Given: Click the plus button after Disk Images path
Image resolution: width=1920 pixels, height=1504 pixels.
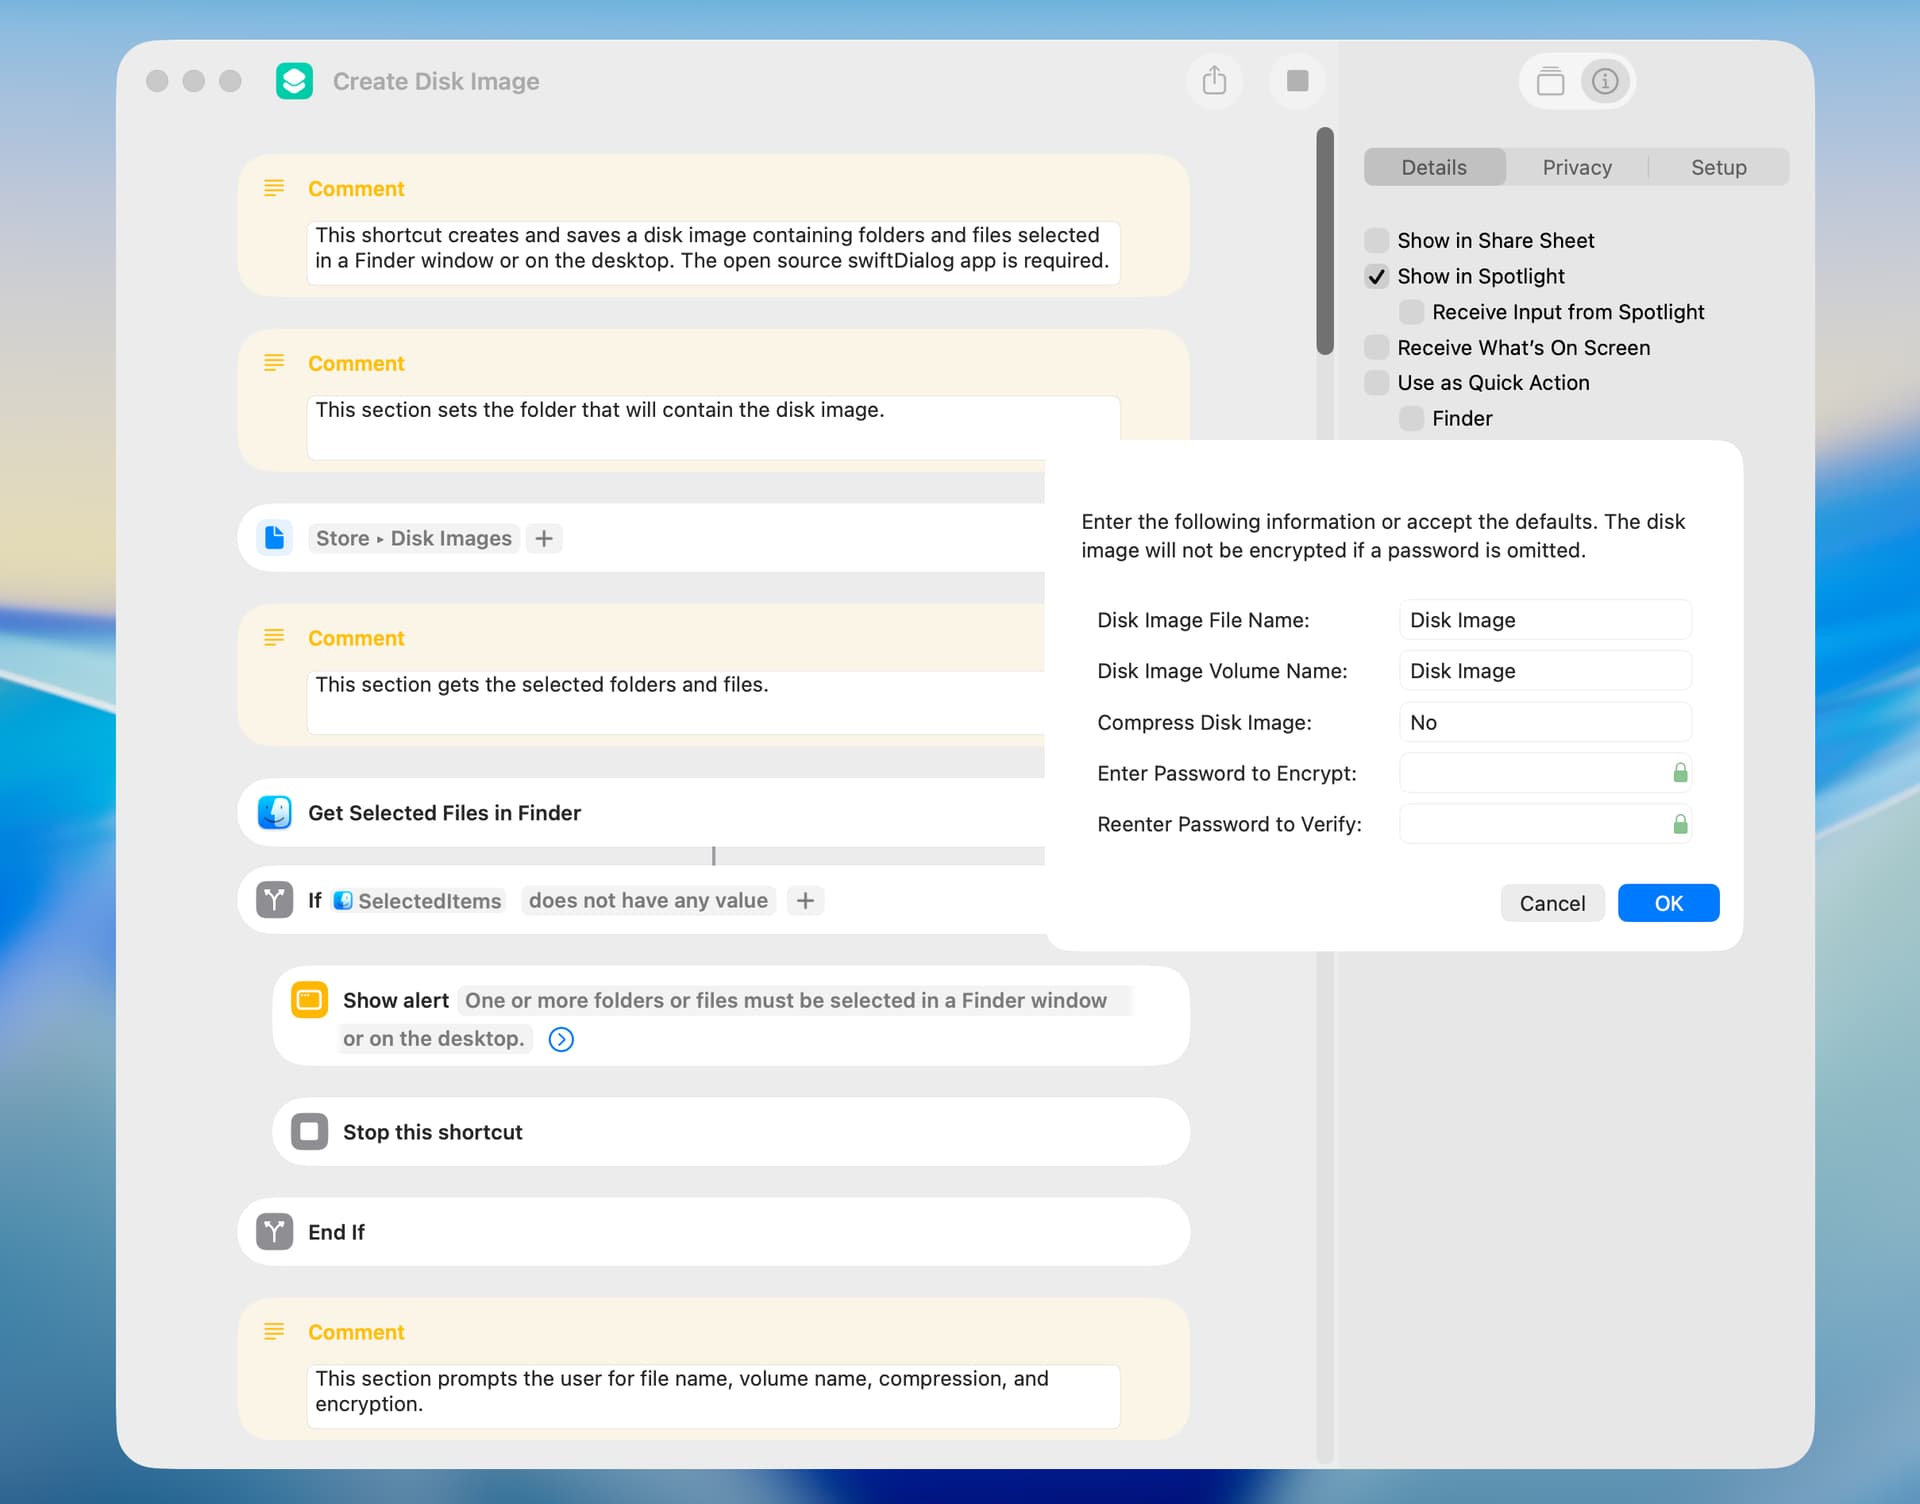Looking at the screenshot, I should click(x=544, y=539).
